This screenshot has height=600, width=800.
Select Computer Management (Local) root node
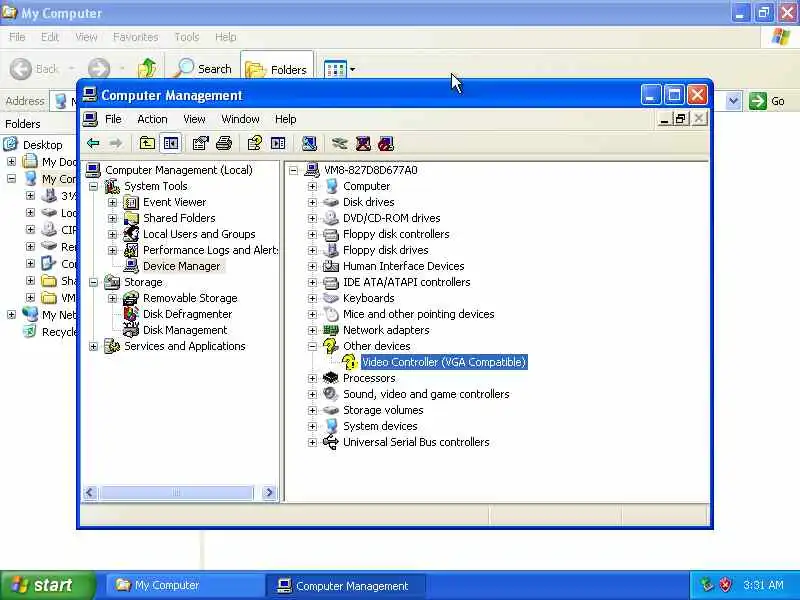[179, 170]
